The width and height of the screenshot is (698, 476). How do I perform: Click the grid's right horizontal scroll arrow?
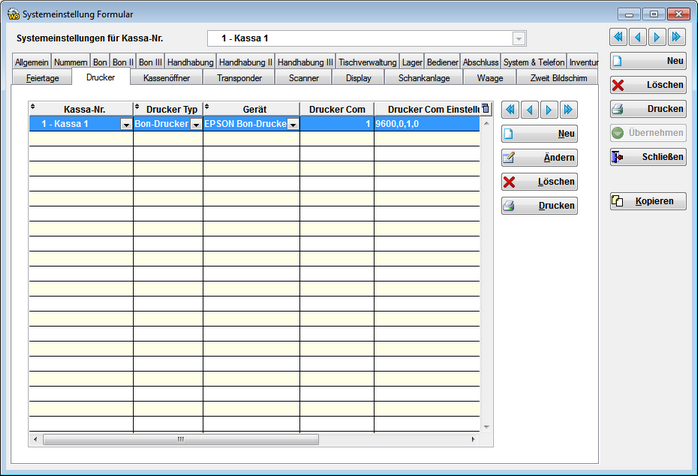click(473, 439)
